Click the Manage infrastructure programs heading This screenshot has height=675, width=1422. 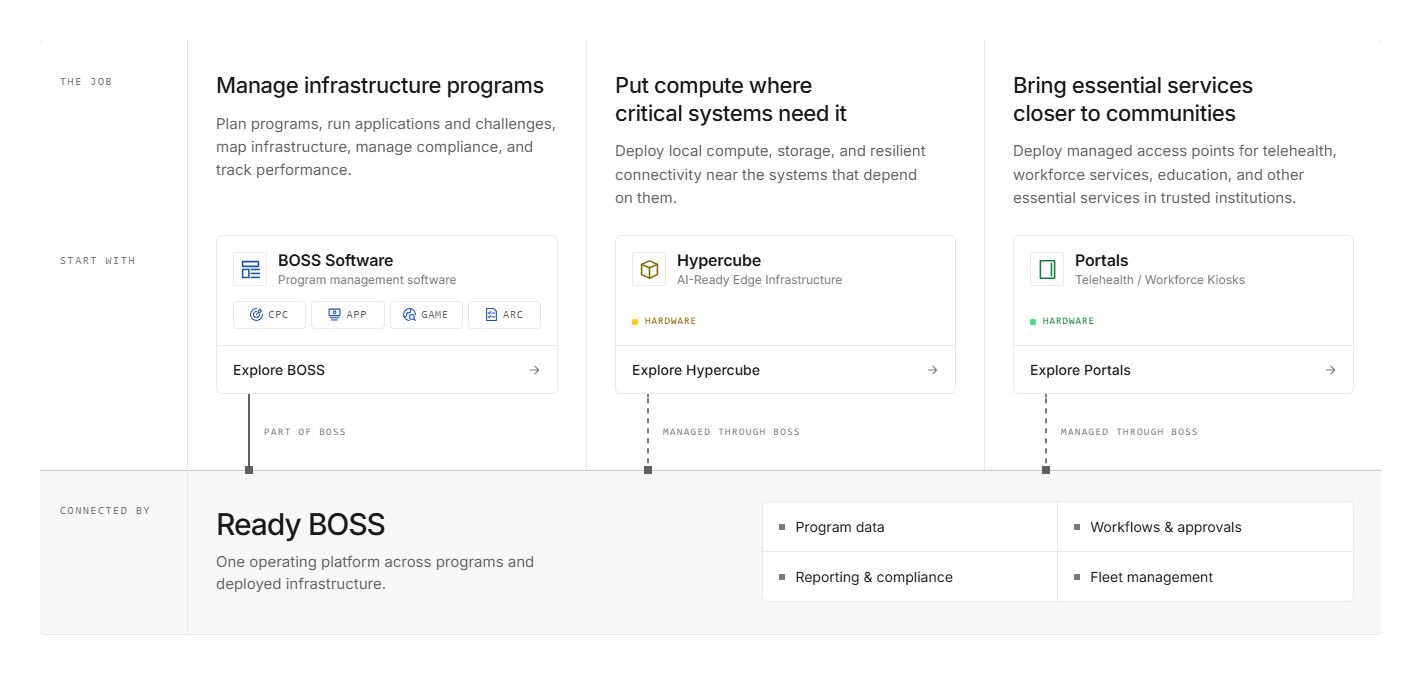[380, 86]
